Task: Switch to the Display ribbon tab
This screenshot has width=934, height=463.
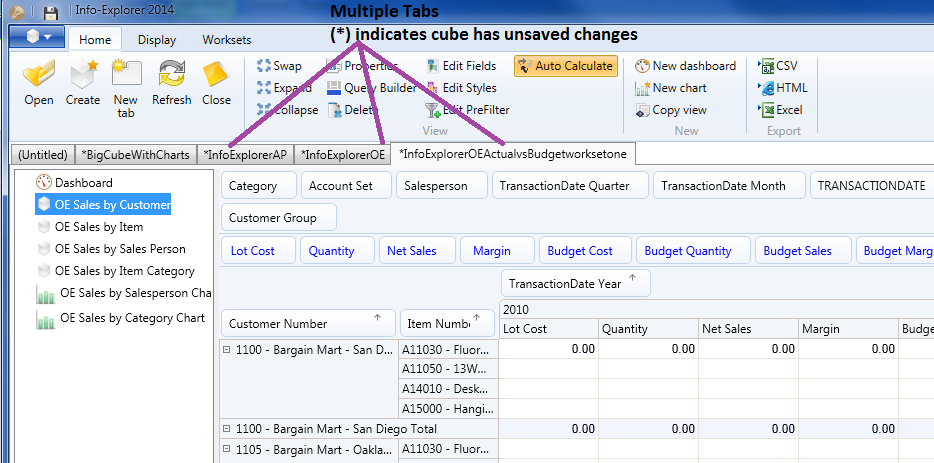Action: point(157,40)
